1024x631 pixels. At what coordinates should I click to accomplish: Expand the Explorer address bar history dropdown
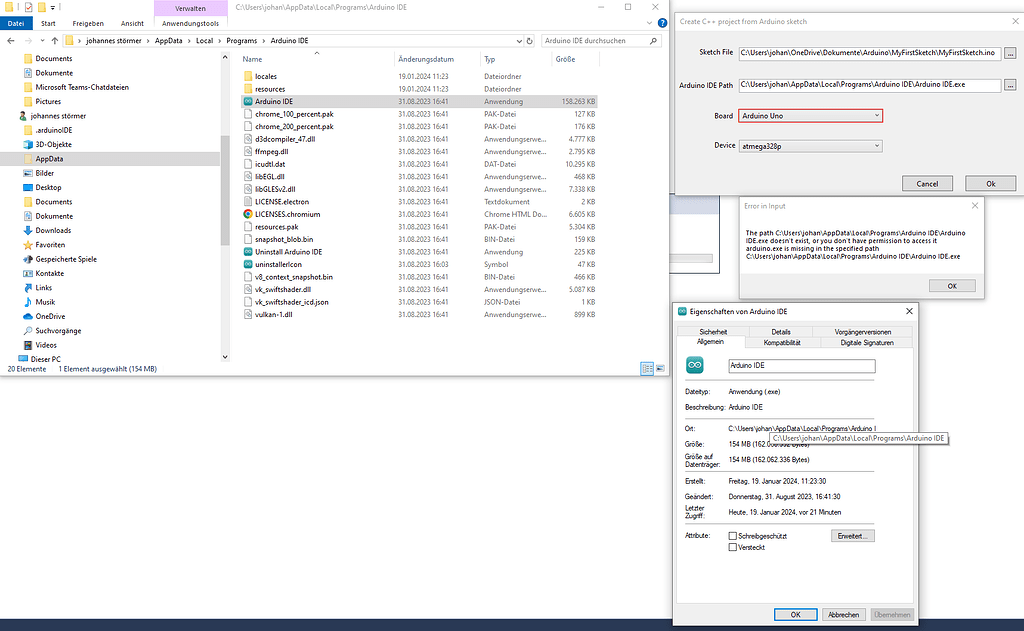click(519, 40)
